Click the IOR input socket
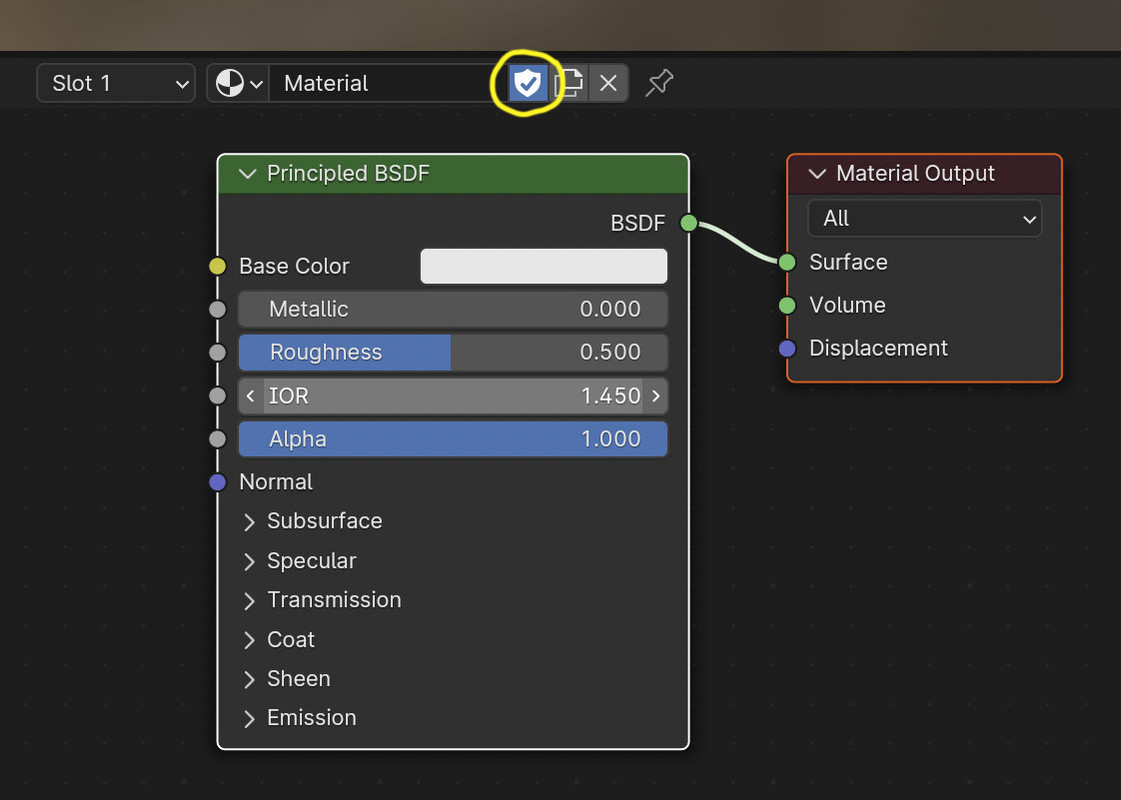 tap(217, 396)
